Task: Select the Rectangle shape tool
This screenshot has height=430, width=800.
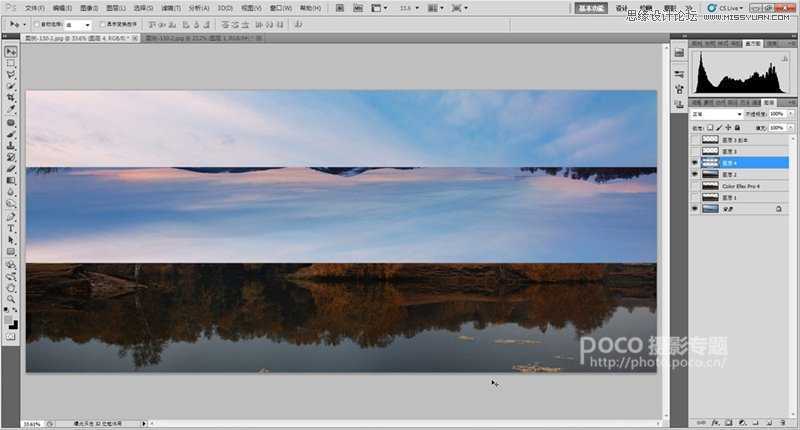Action: (x=11, y=251)
